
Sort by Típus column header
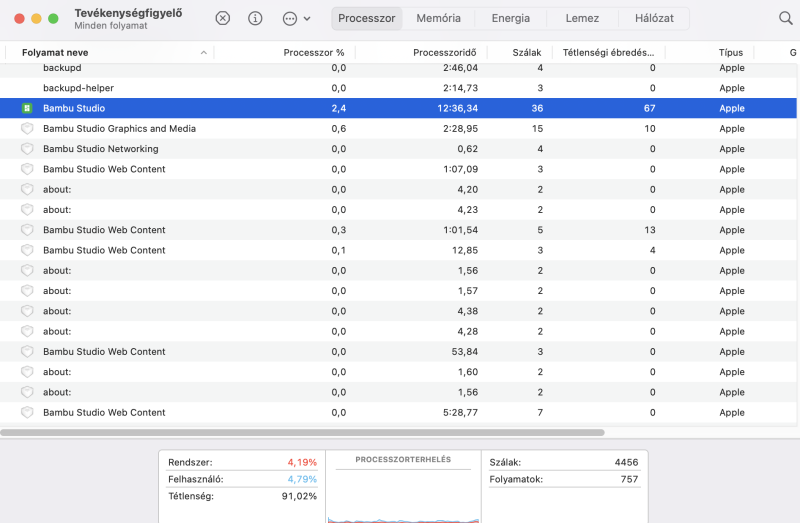tap(731, 53)
